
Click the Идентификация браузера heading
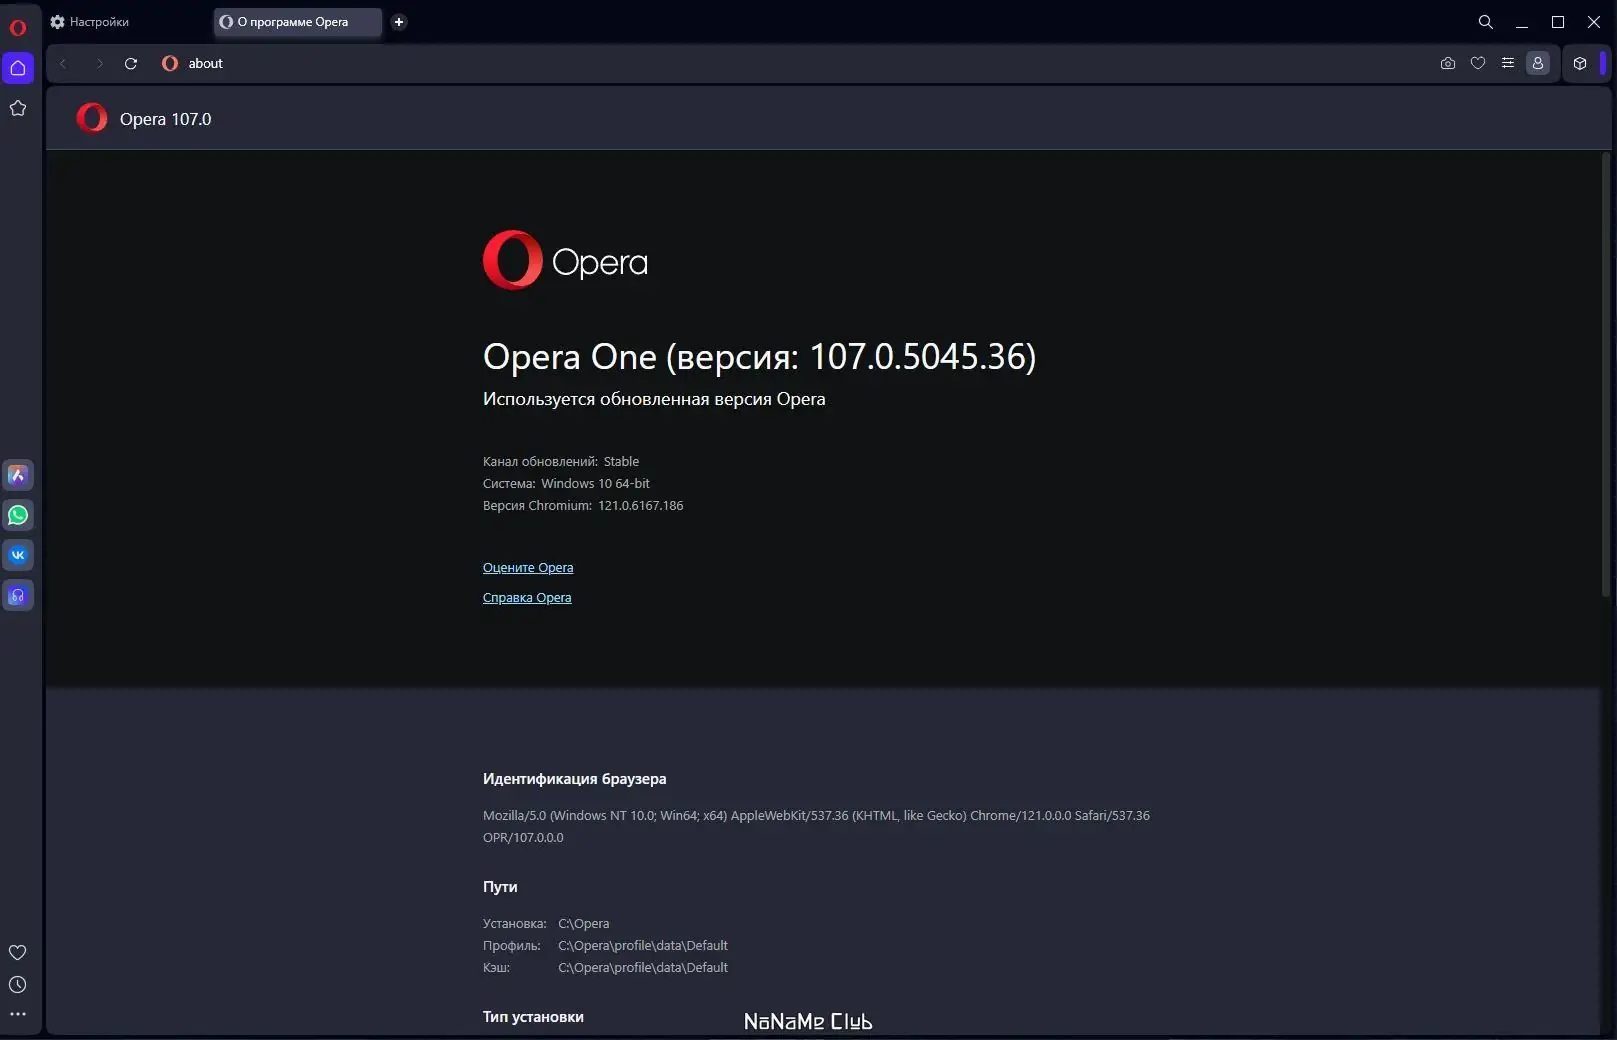[575, 779]
